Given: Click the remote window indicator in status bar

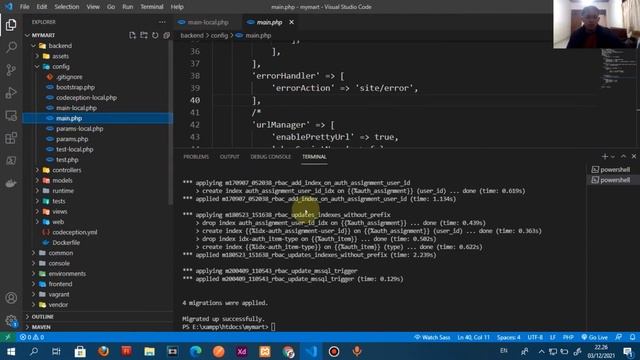Looking at the screenshot, I should tap(7, 337).
